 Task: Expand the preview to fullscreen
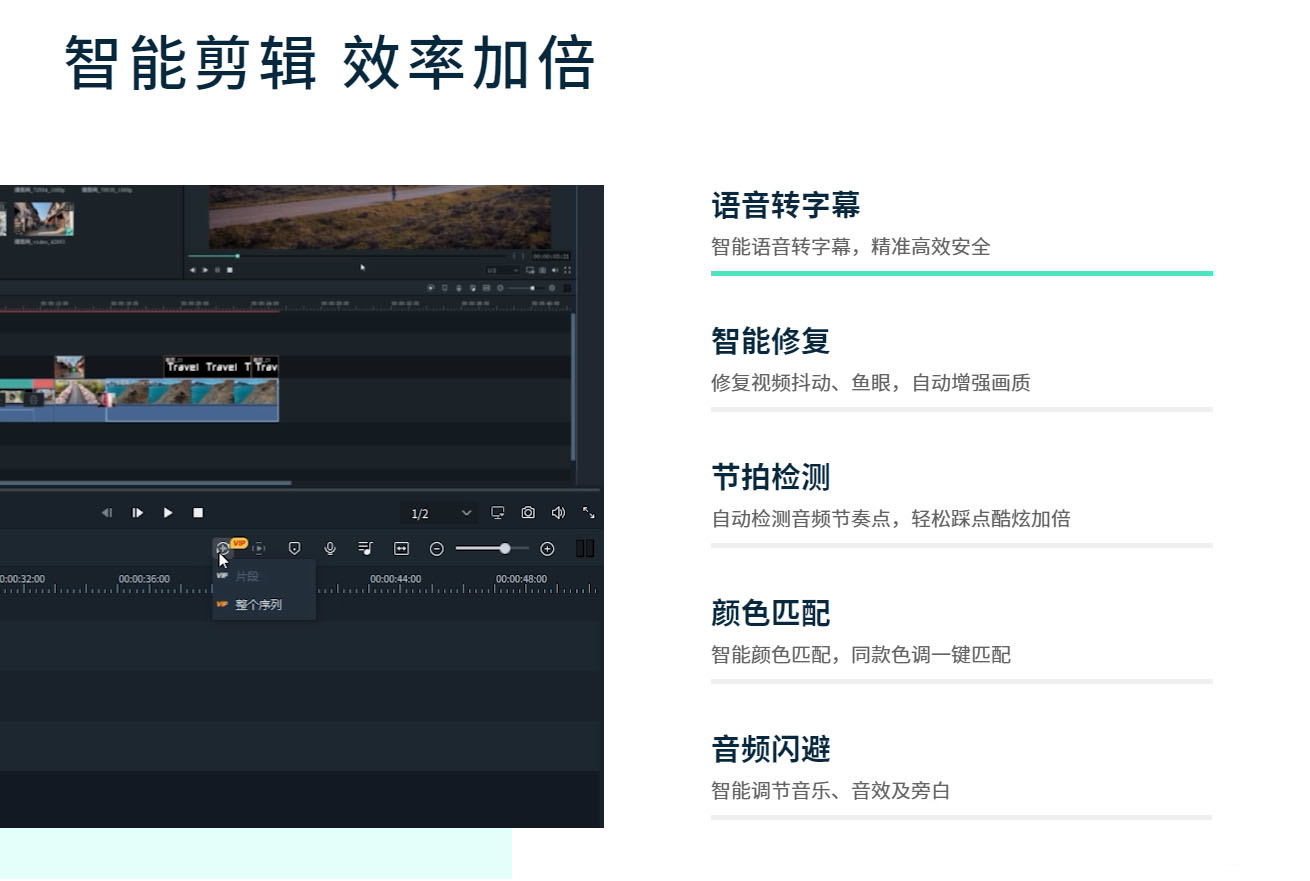pos(588,512)
